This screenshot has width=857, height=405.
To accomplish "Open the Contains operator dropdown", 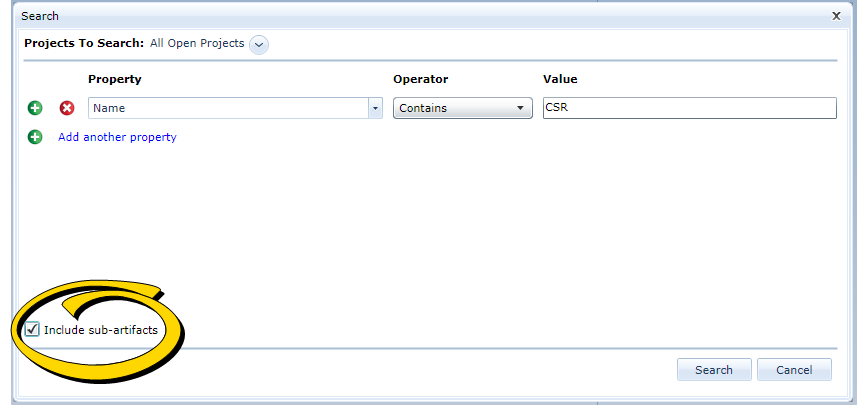I will point(462,108).
